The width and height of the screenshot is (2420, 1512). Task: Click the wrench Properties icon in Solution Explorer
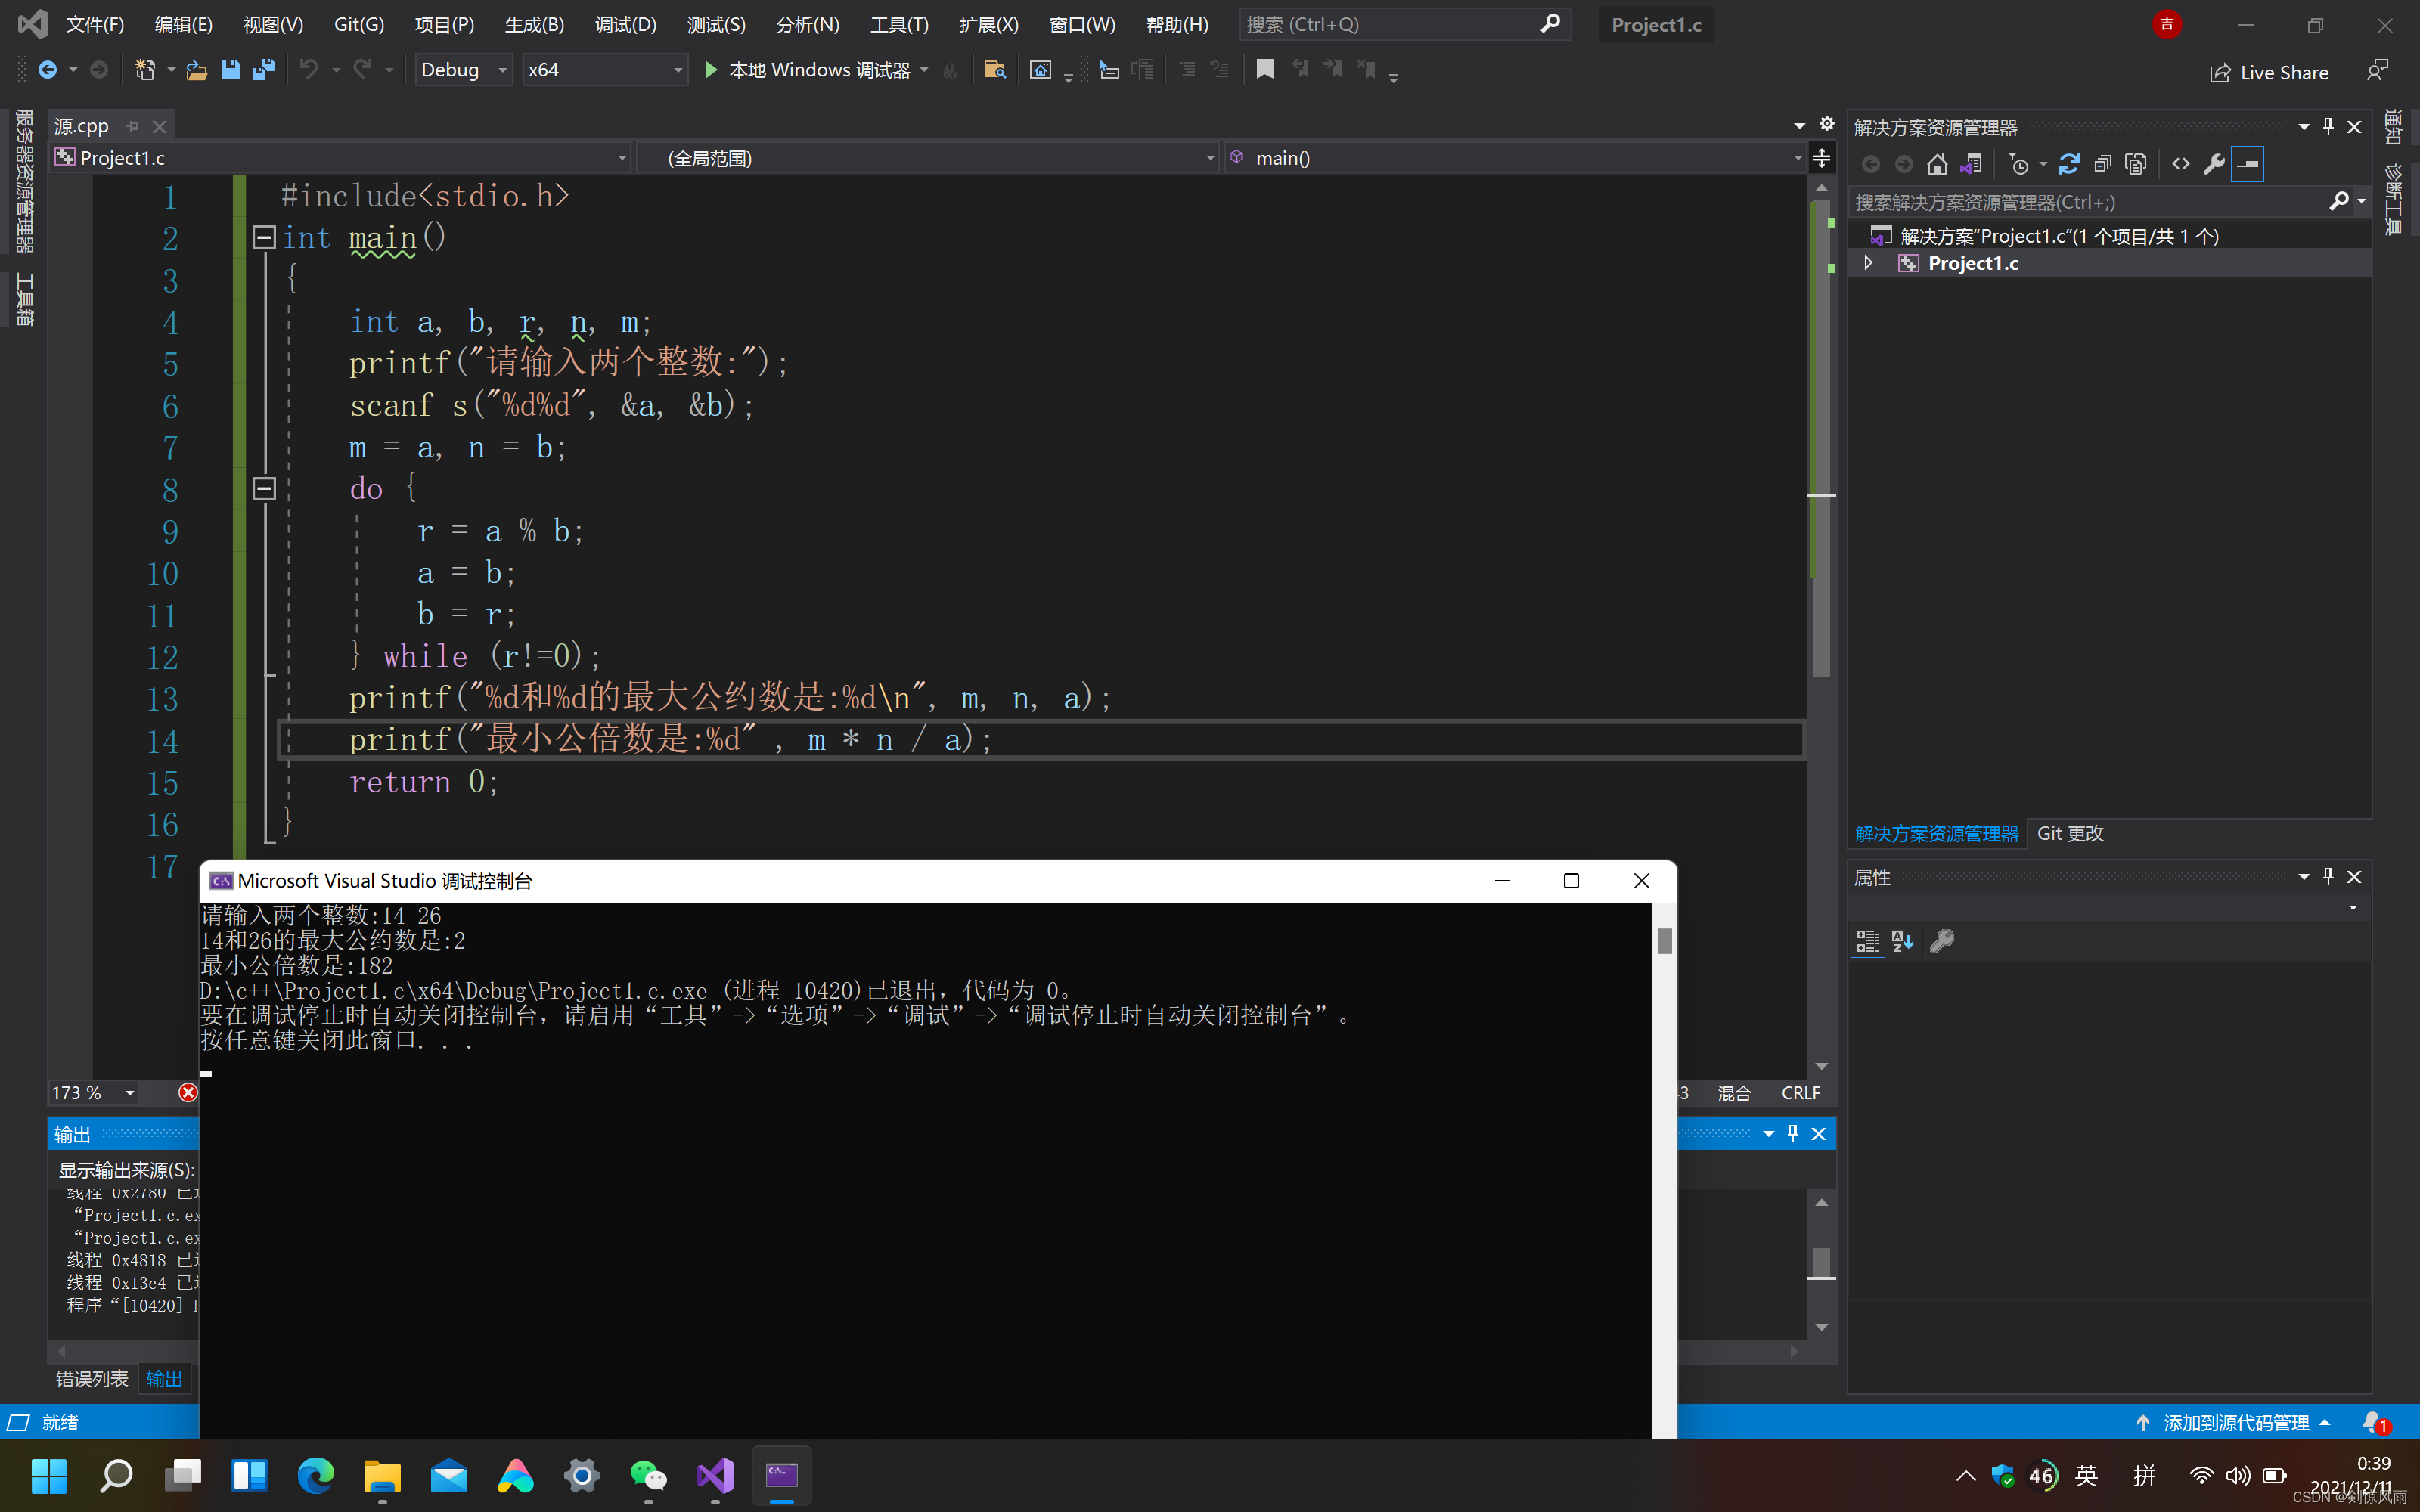[2214, 164]
